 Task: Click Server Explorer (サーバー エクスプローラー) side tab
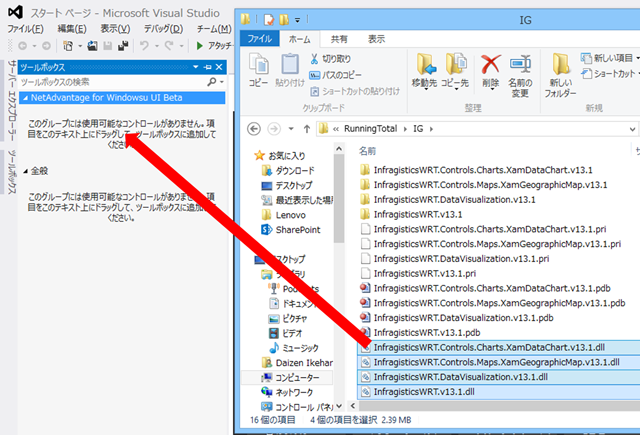click(12, 100)
